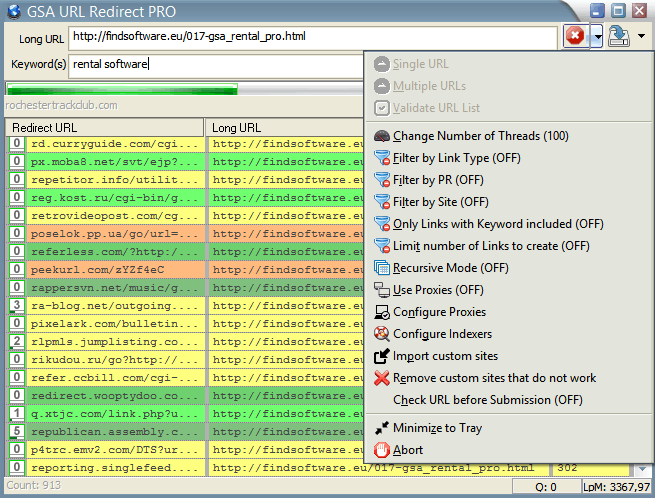Select Filter by Link Type
This screenshot has width=655, height=498.
click(456, 158)
